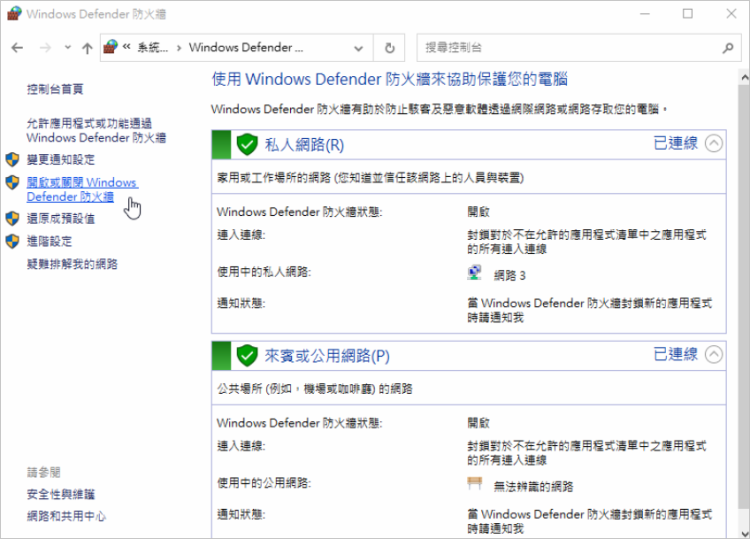Viewport: 750px width, 539px height.
Task: Click the Forward arrow navigation button
Action: 45,47
